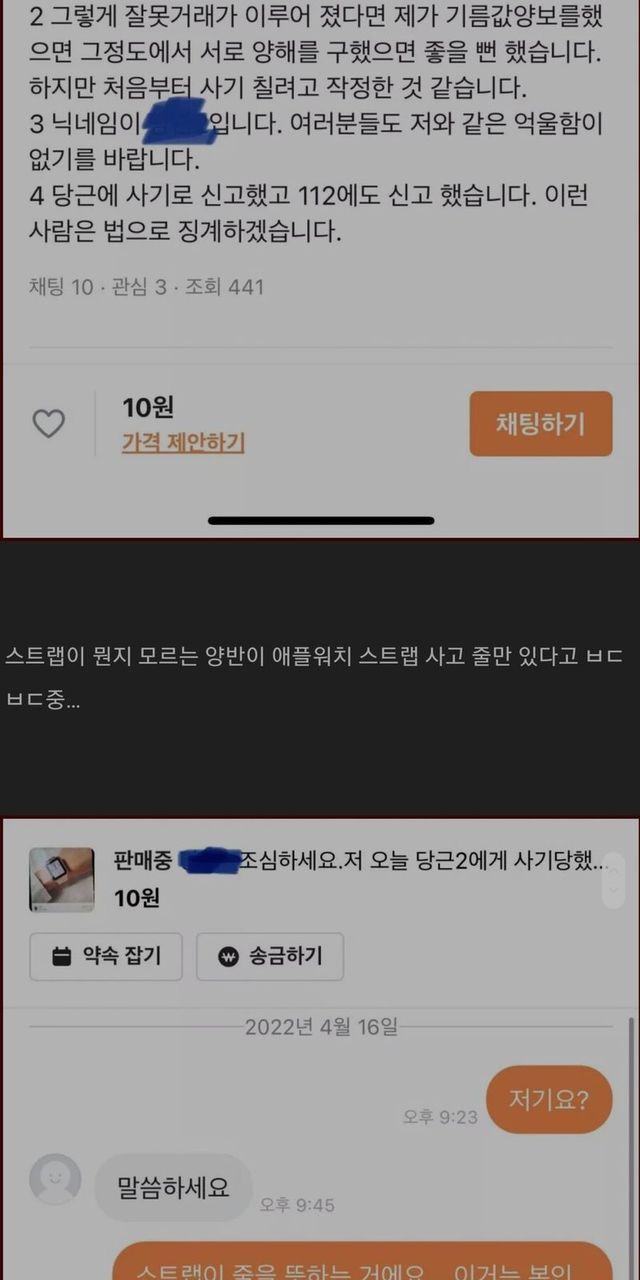Select the 말씀하세요 received message bubble
640x1280 pixels.
(174, 1187)
